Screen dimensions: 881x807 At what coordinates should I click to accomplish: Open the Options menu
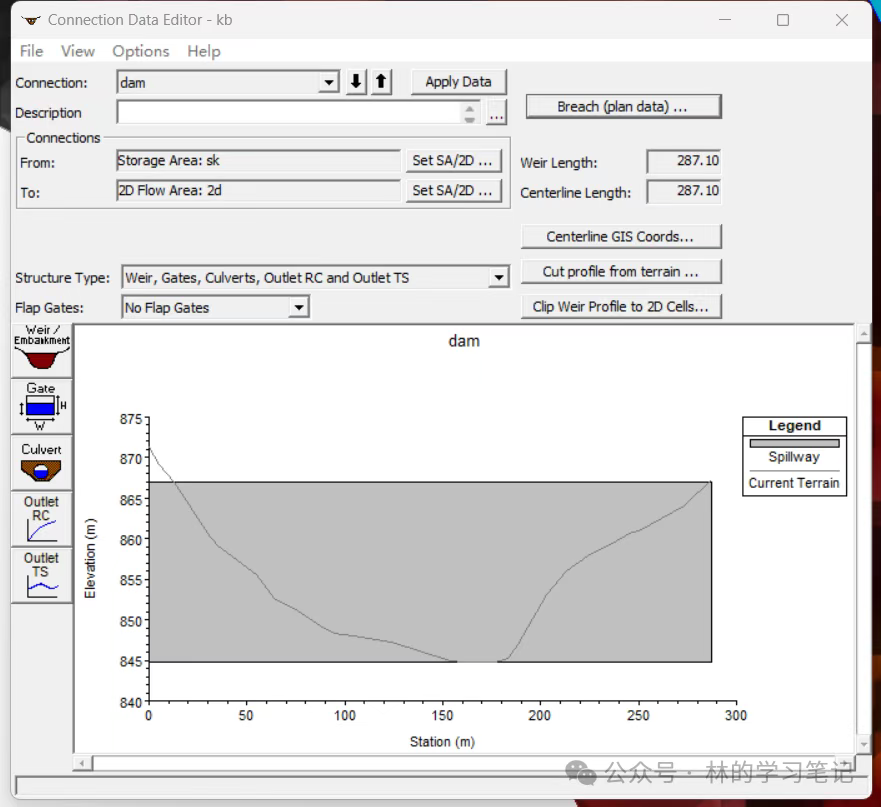point(140,51)
